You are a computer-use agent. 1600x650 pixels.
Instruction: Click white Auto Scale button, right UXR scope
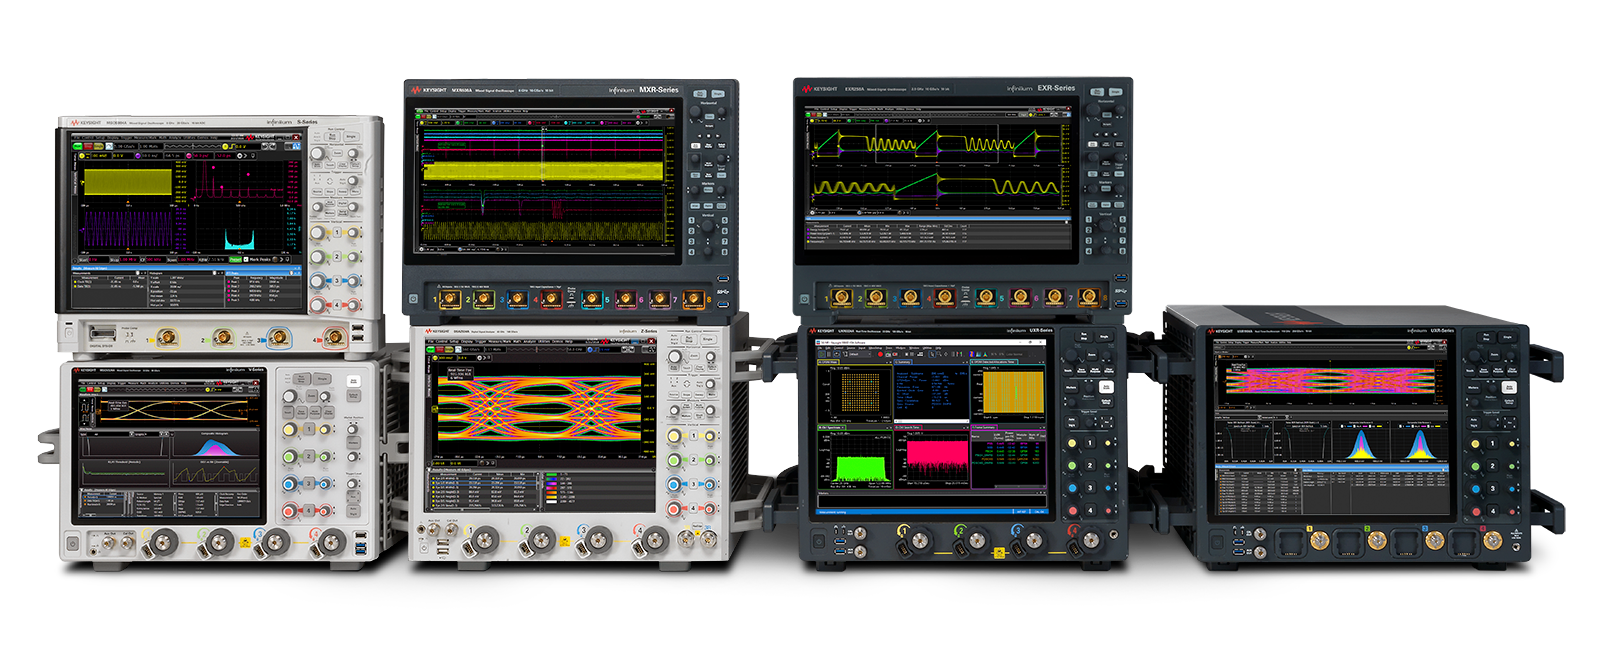click(1510, 387)
